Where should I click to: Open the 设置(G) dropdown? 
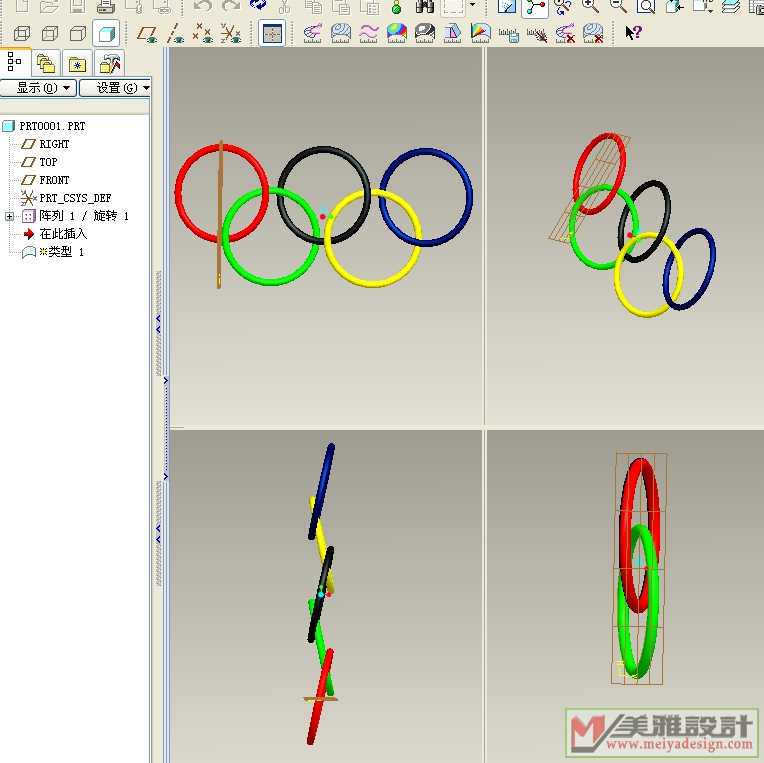pos(115,88)
